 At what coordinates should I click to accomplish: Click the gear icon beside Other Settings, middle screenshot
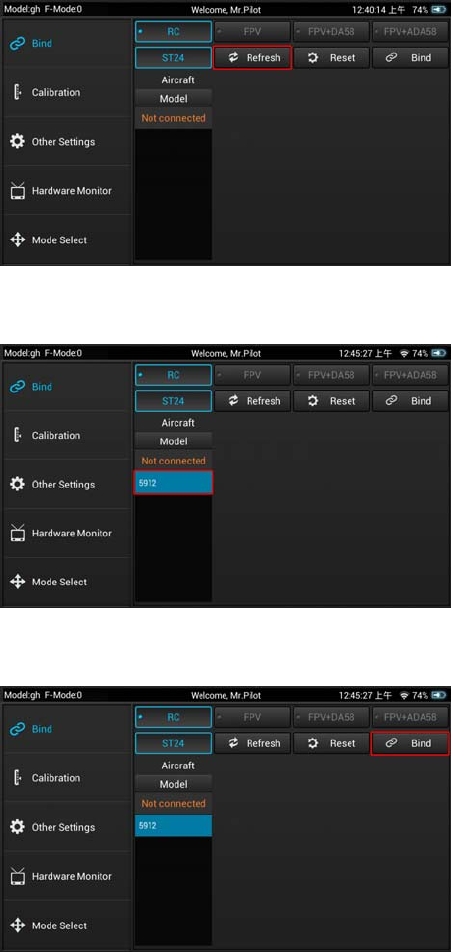click(18, 484)
